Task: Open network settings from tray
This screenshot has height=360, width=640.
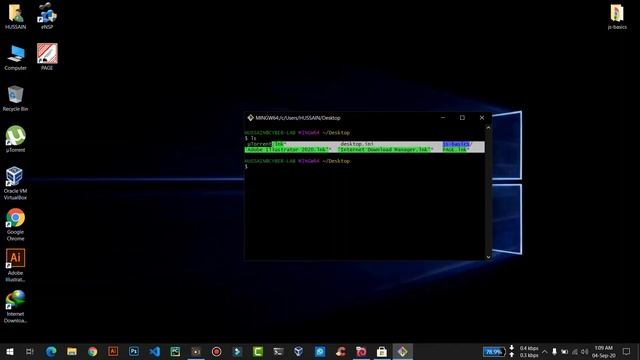Action: [575, 351]
